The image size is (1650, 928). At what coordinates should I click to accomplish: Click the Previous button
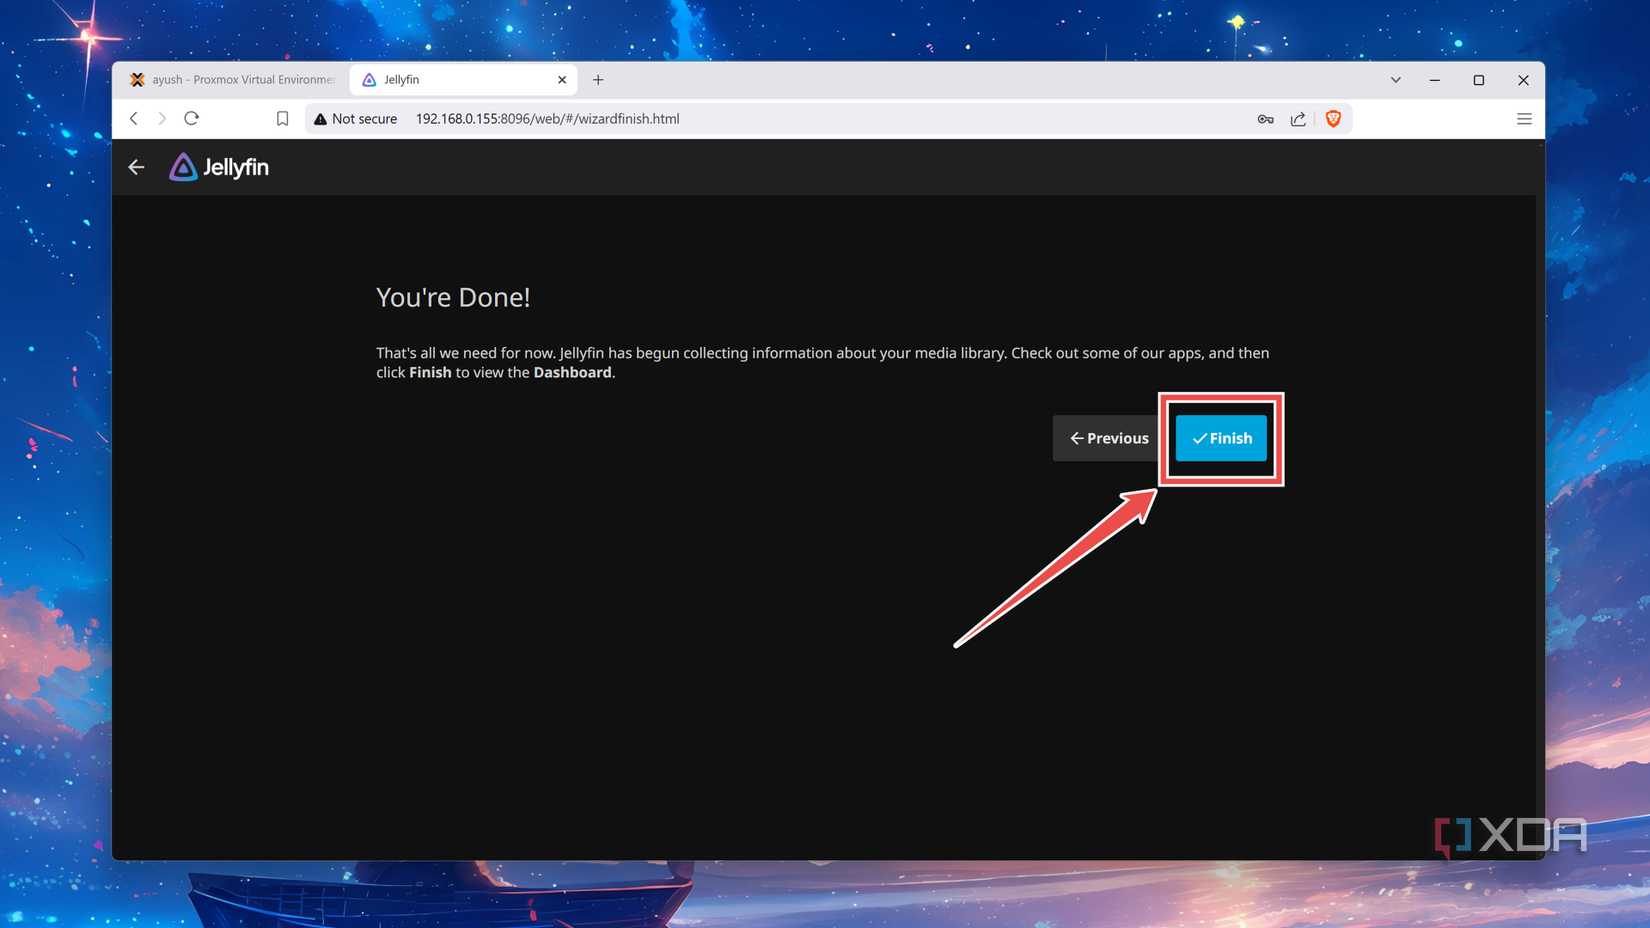click(x=1109, y=438)
